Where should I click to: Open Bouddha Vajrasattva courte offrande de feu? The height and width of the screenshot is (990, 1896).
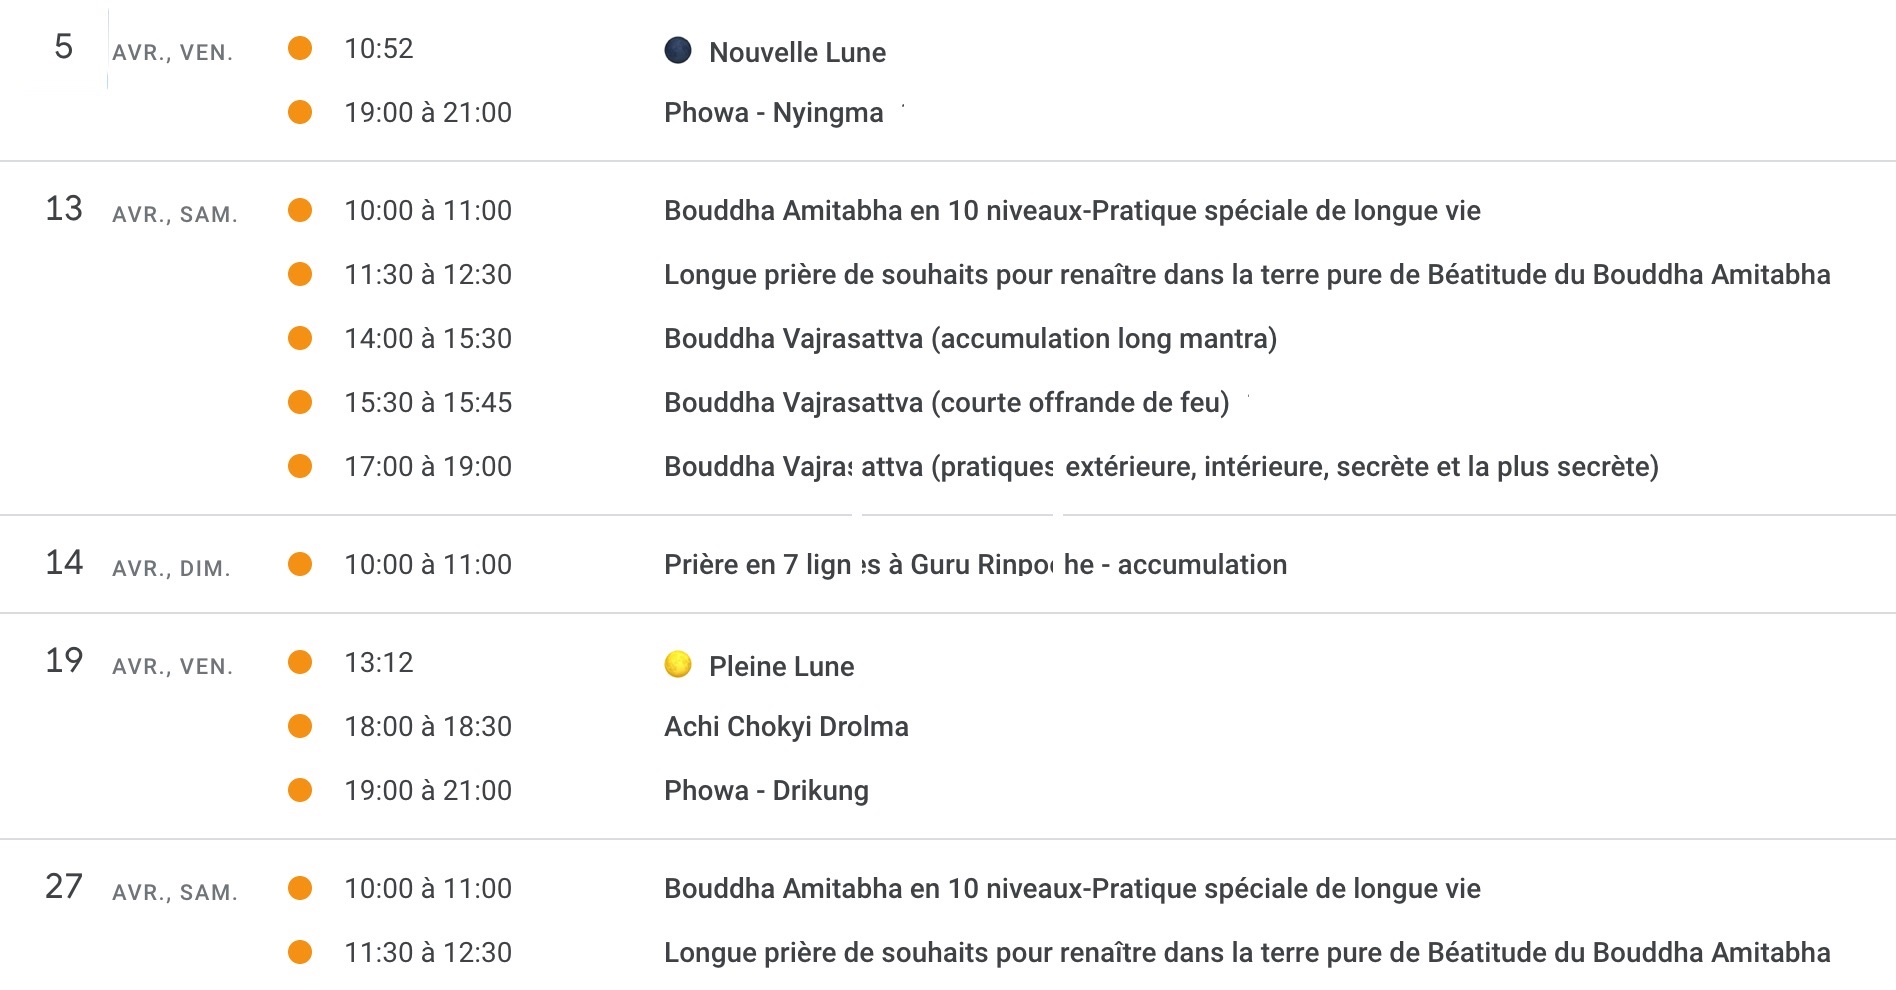click(x=946, y=402)
